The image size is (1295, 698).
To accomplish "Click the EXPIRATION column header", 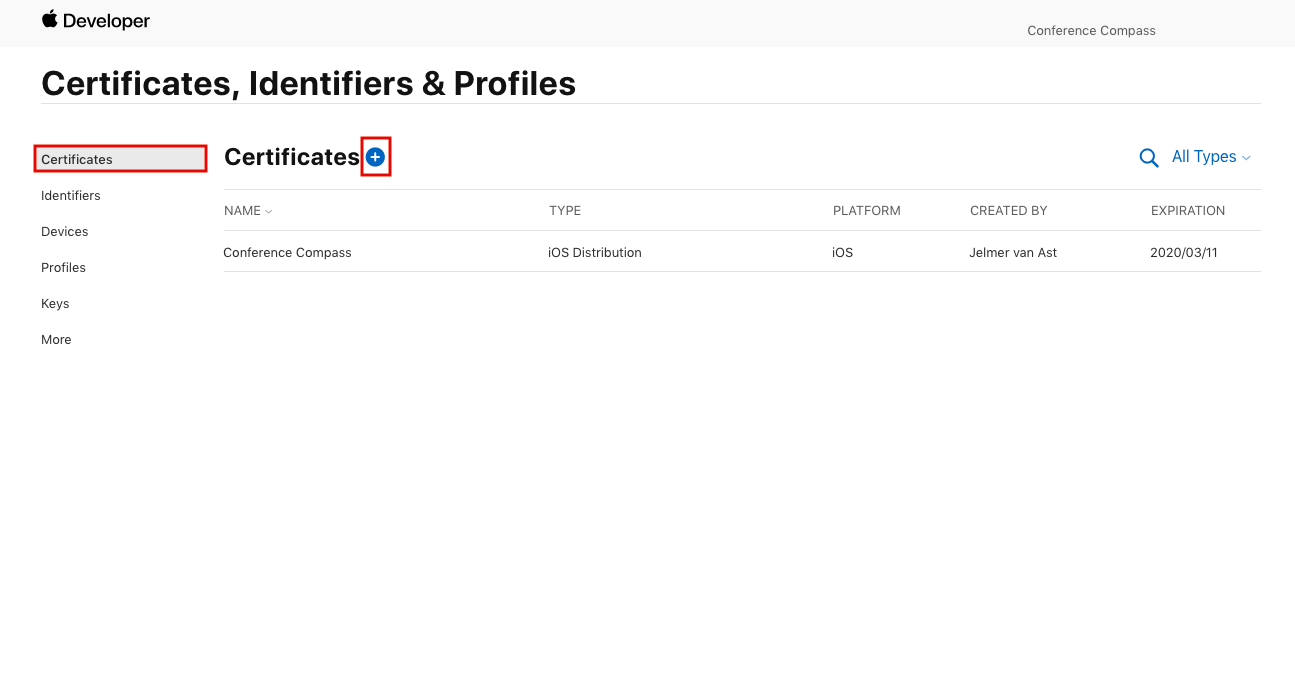I will (x=1188, y=211).
